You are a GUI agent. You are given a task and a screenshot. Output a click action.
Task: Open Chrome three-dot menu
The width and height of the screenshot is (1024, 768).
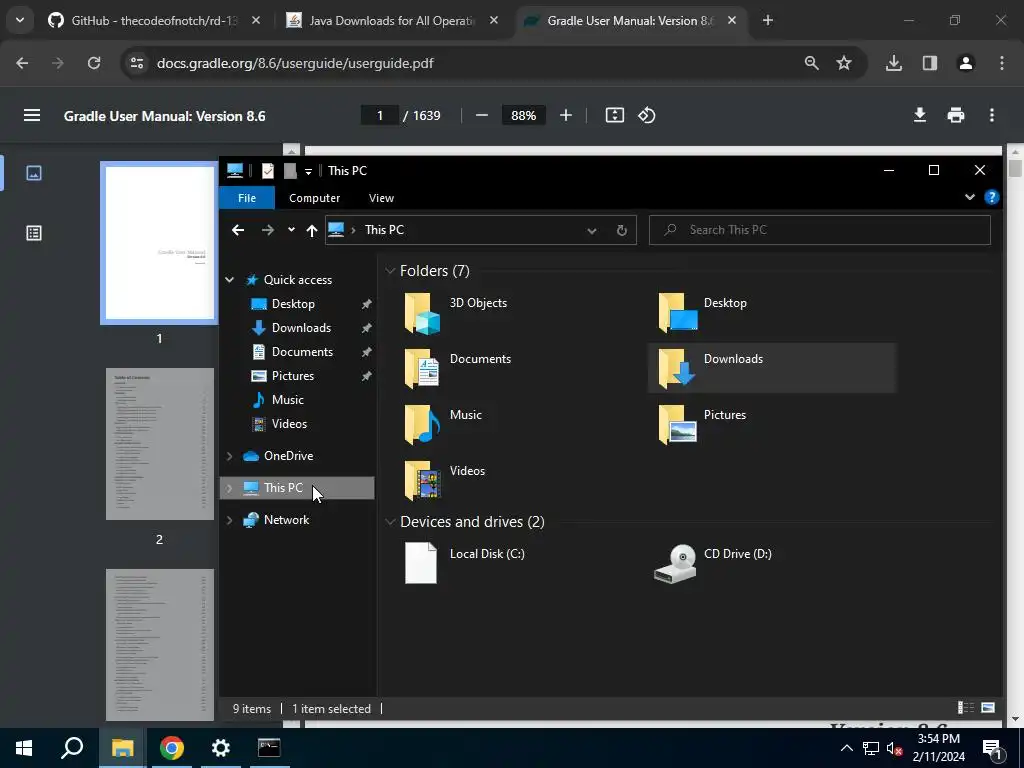1001,63
